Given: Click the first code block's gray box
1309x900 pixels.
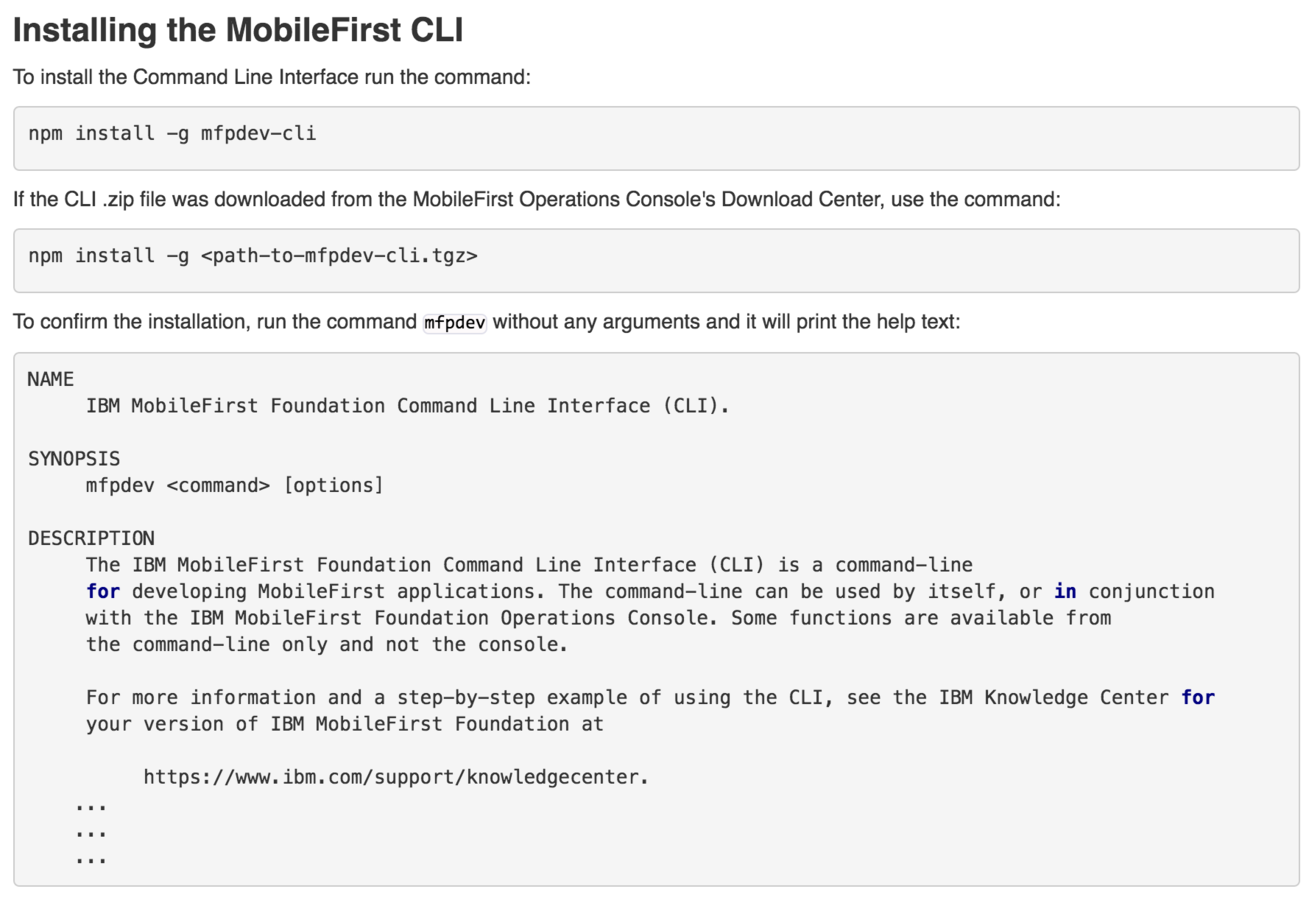Looking at the screenshot, I should 656,138.
